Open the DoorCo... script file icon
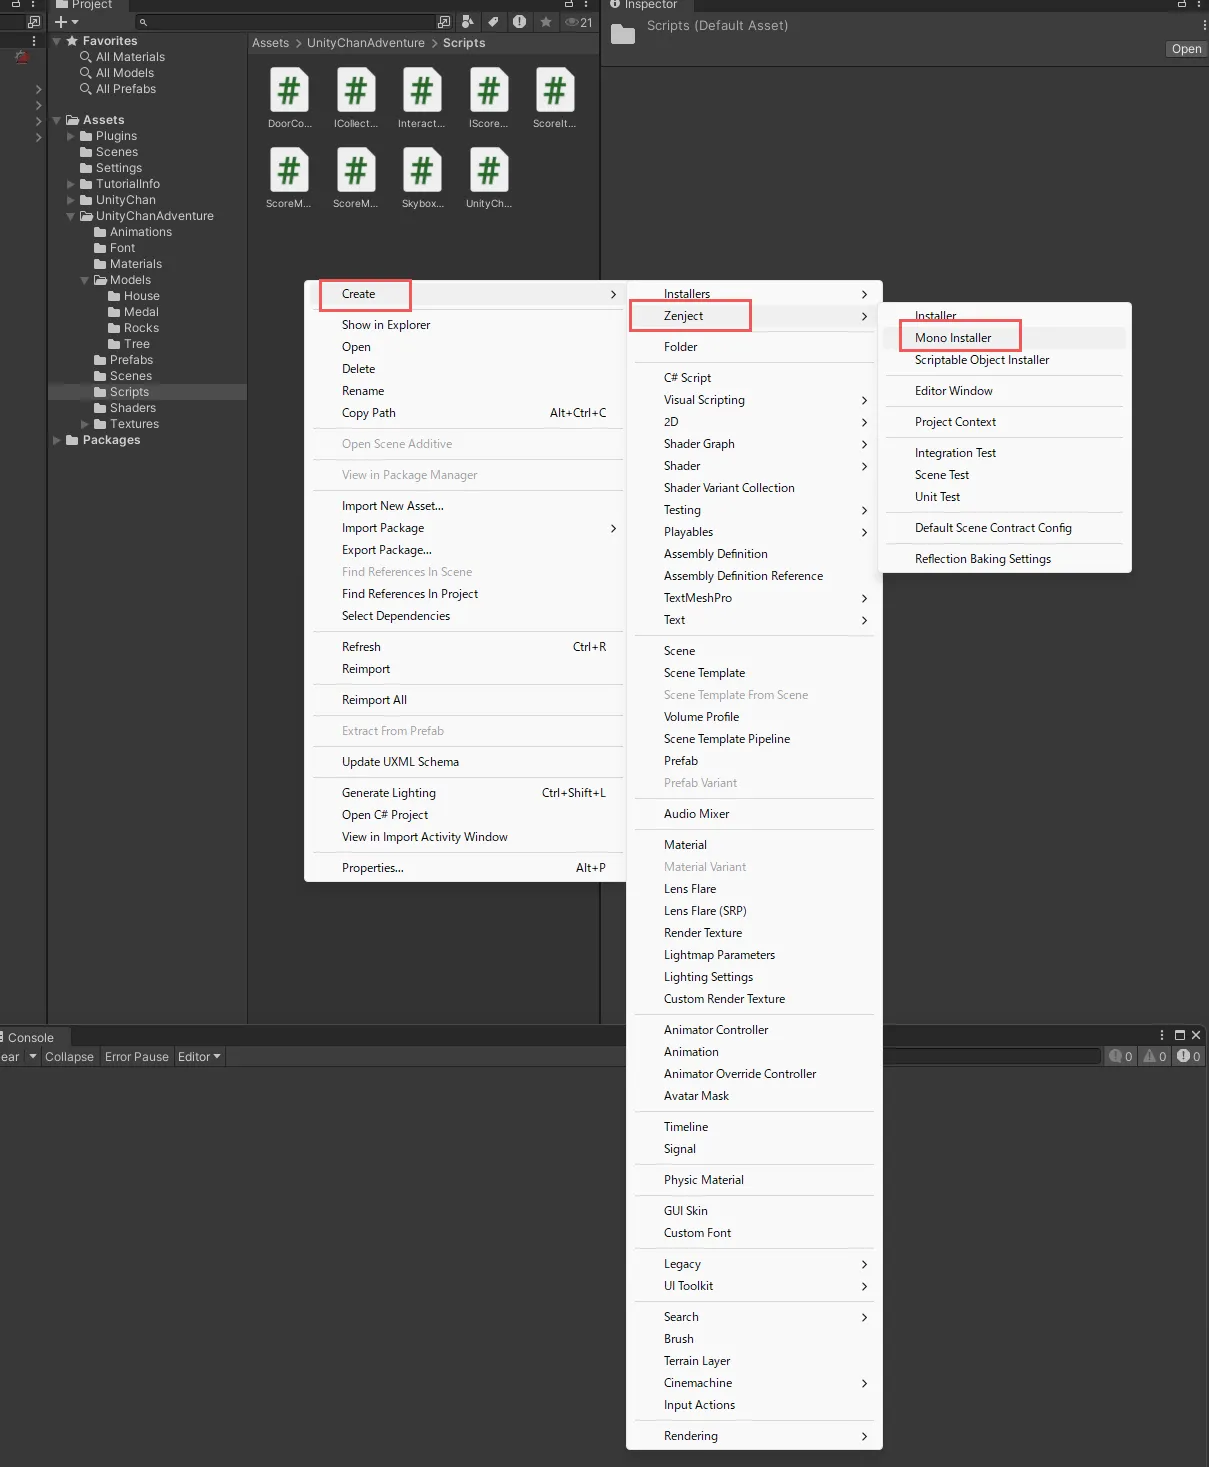This screenshot has height=1467, width=1209. 289,92
